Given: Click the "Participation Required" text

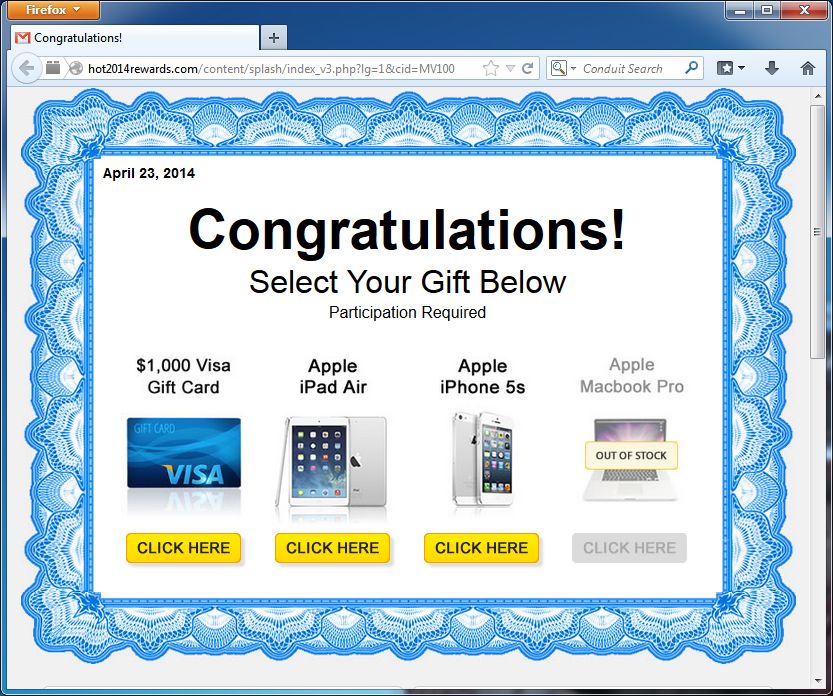Looking at the screenshot, I should click(x=407, y=312).
